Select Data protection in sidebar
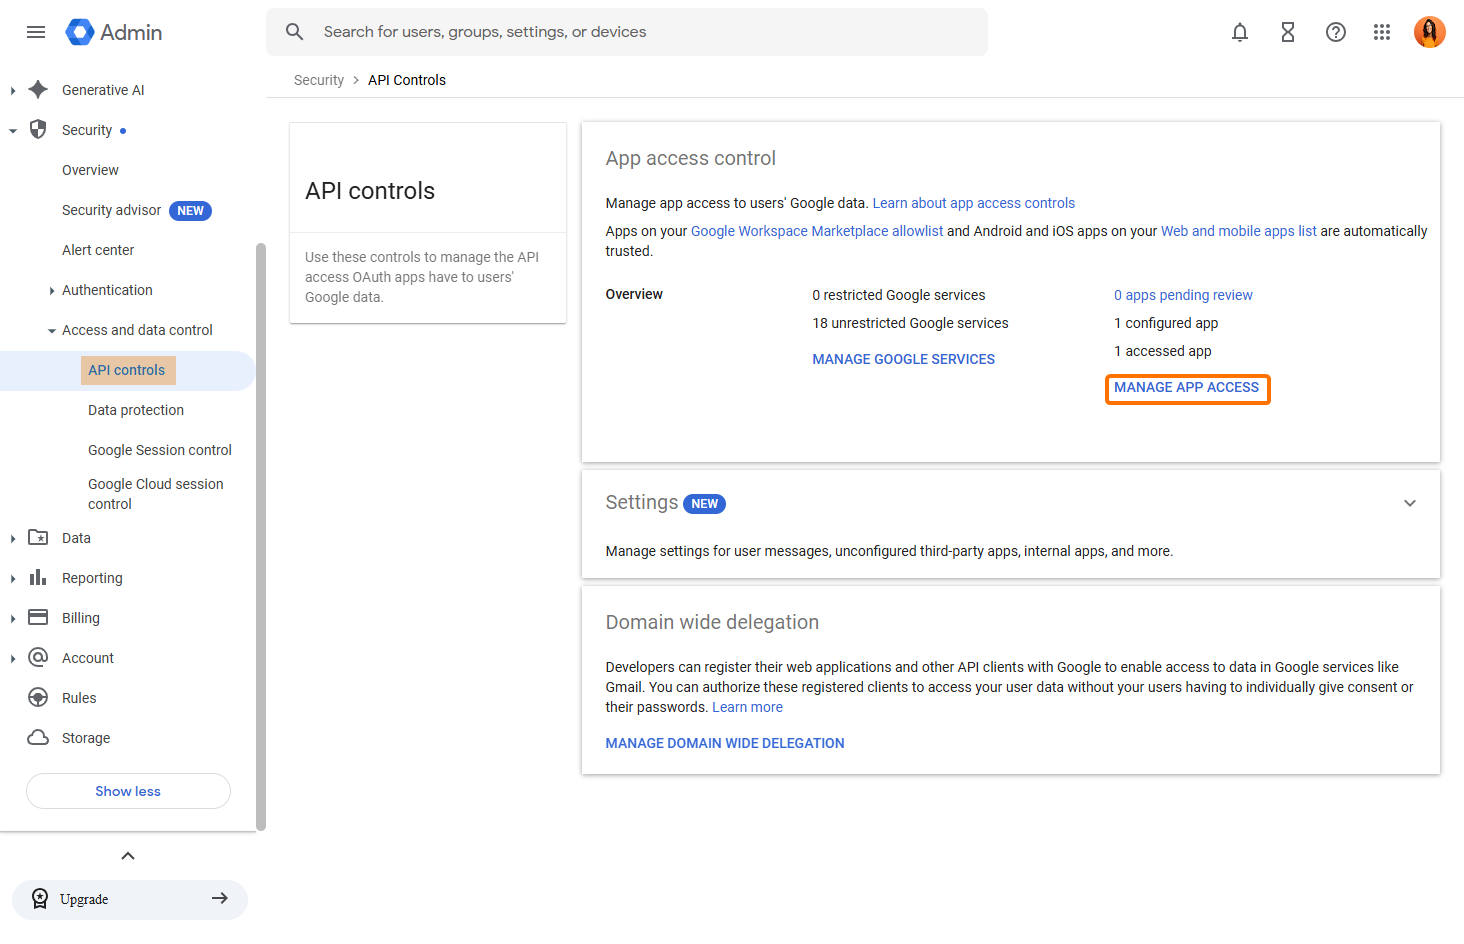Image resolution: width=1464 pixels, height=944 pixels. tap(136, 410)
